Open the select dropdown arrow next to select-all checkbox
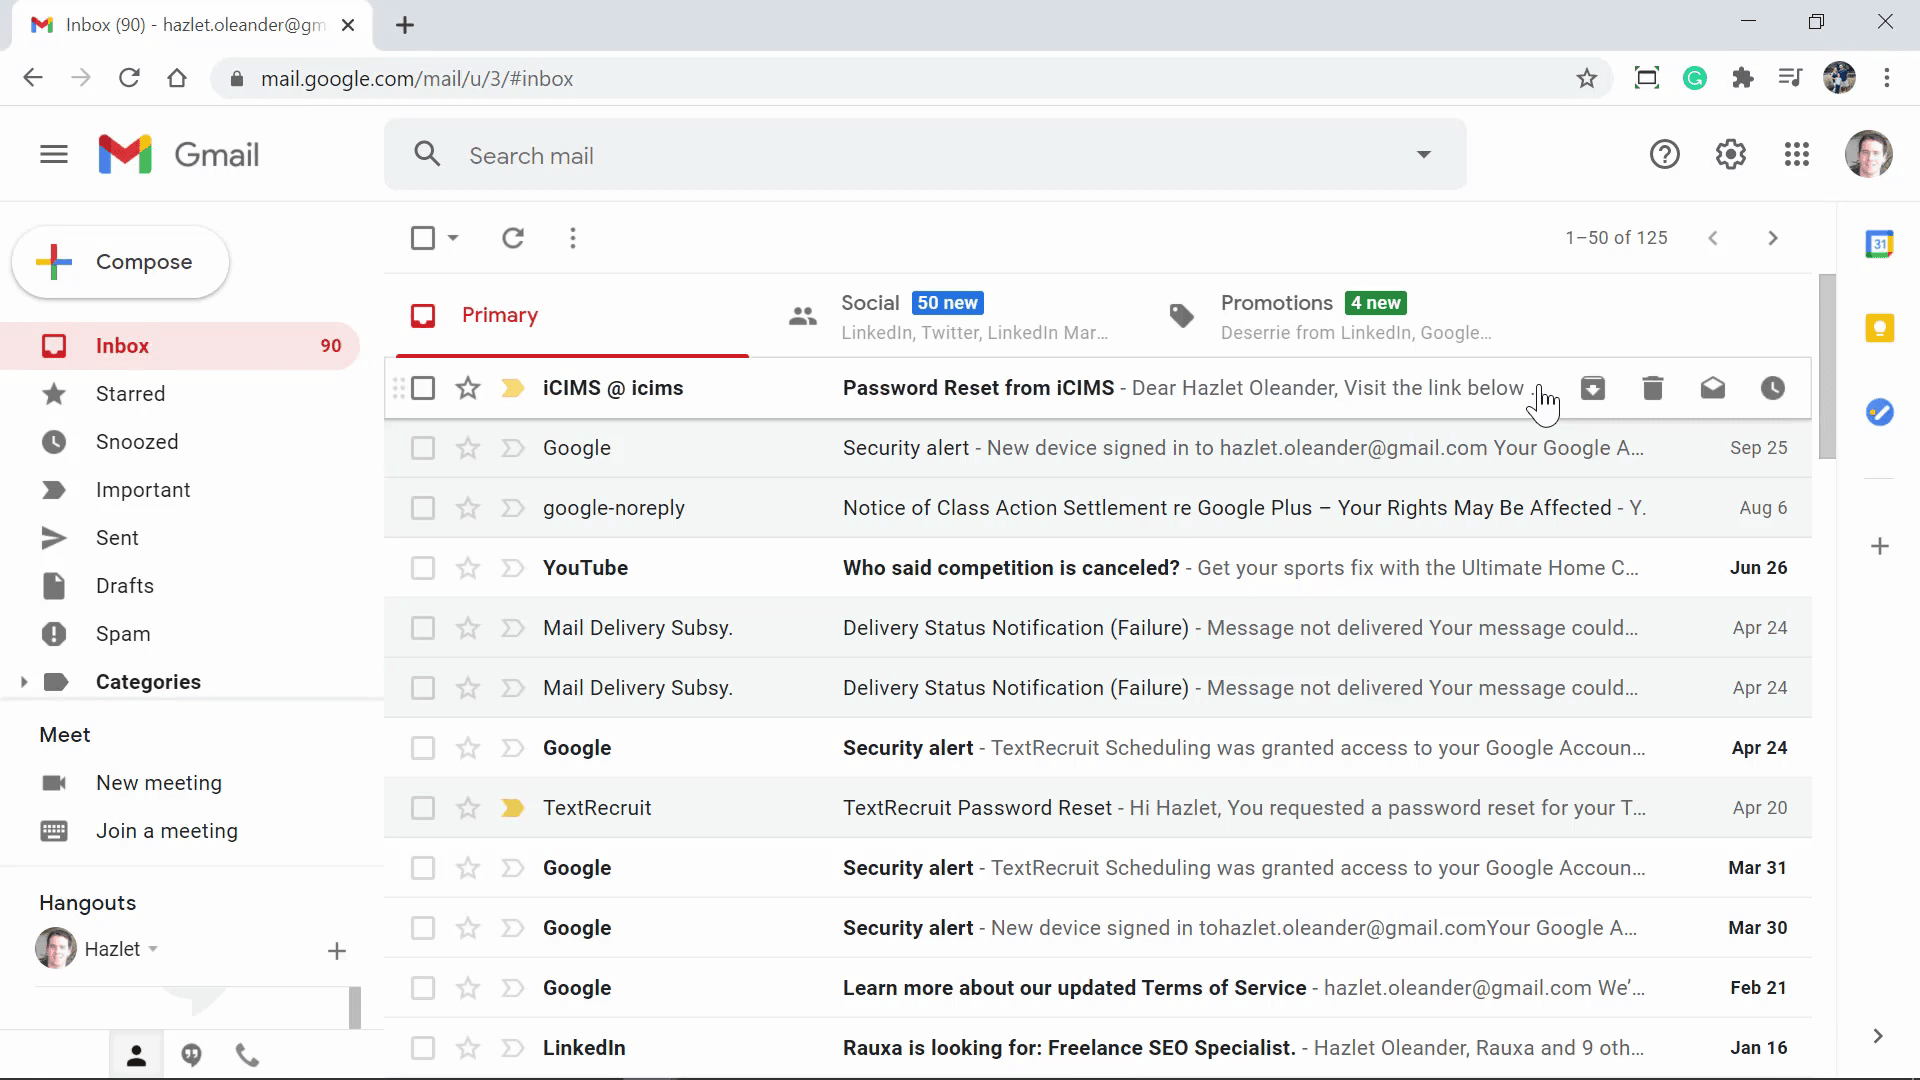The image size is (1920, 1080). tap(453, 238)
